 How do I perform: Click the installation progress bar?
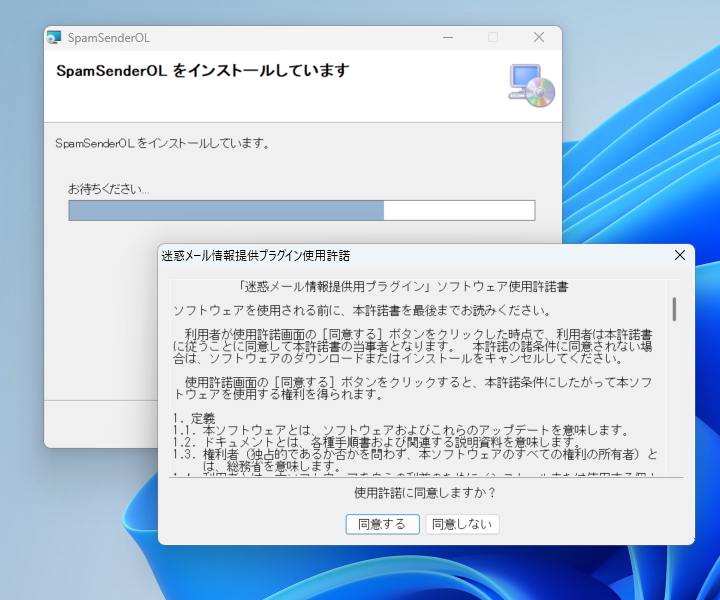click(x=302, y=210)
